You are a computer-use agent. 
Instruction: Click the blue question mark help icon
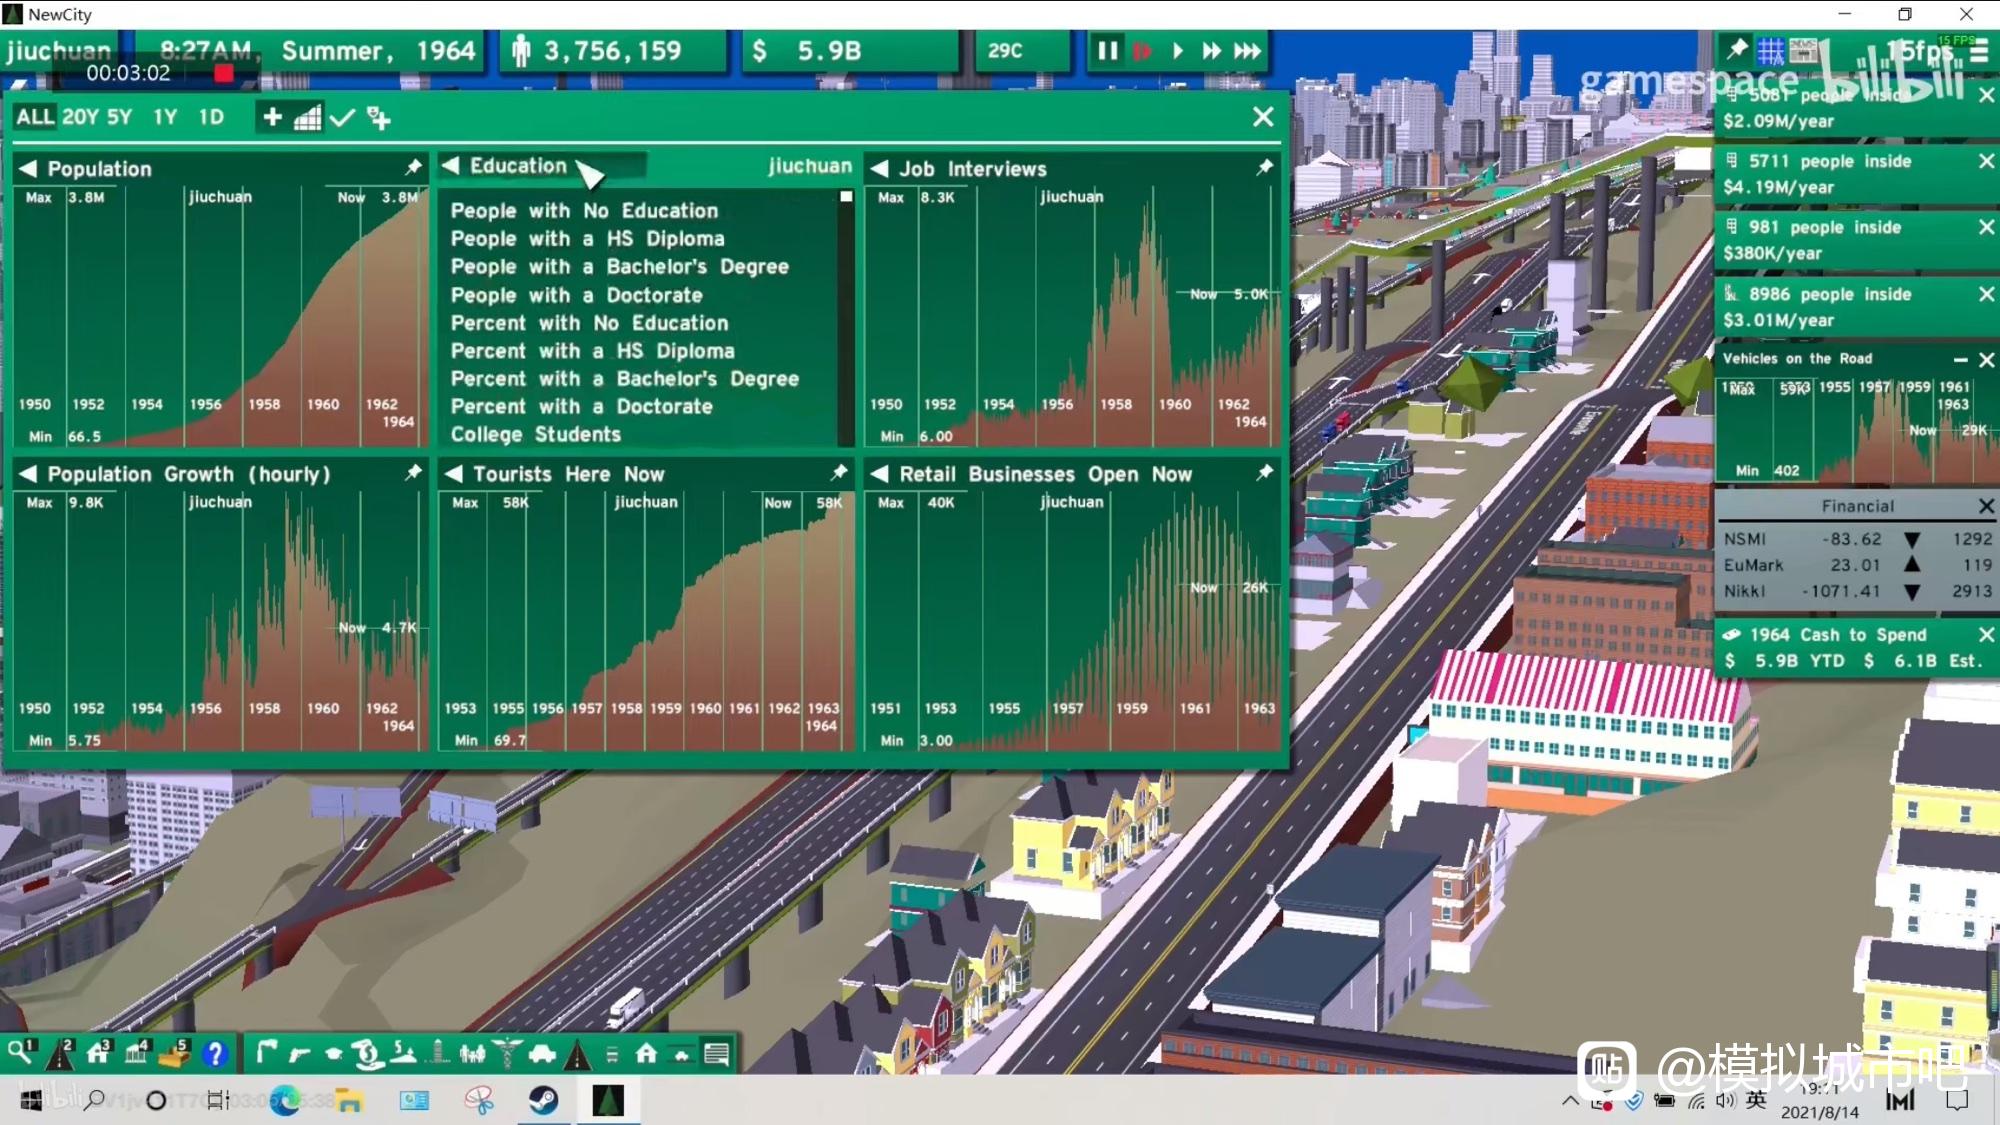[214, 1053]
